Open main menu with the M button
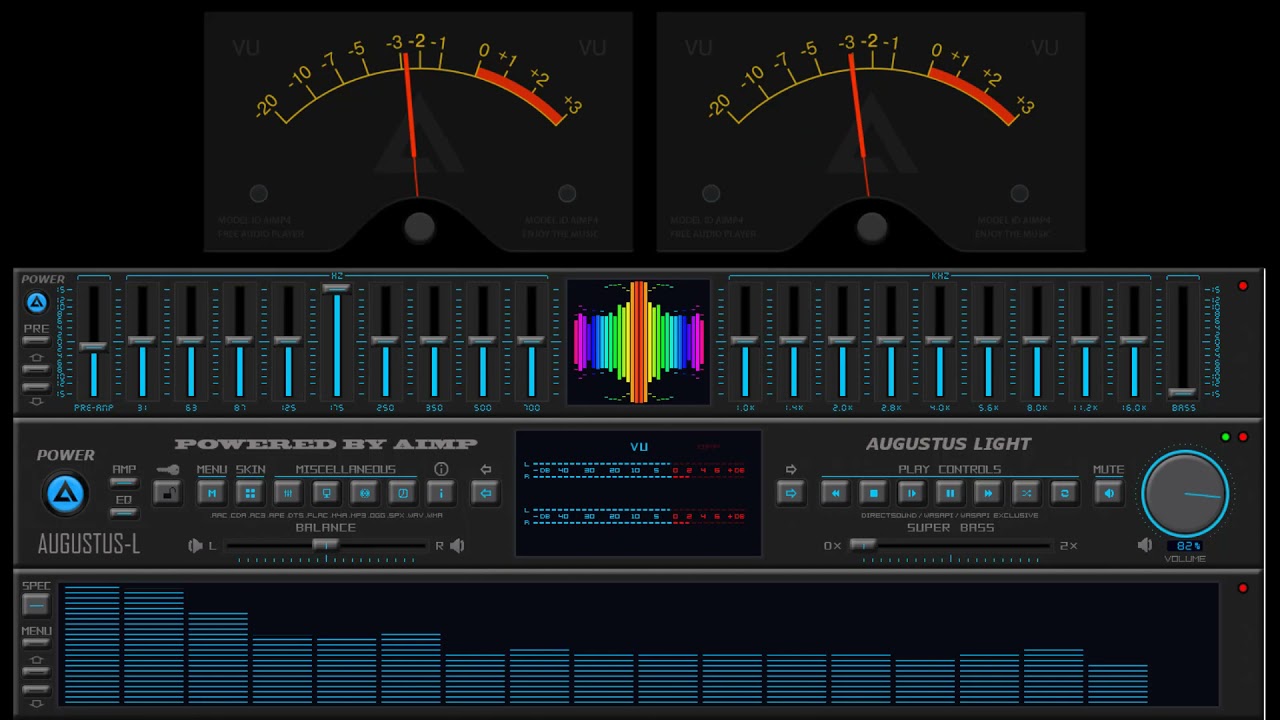This screenshot has height=720, width=1280. point(212,493)
